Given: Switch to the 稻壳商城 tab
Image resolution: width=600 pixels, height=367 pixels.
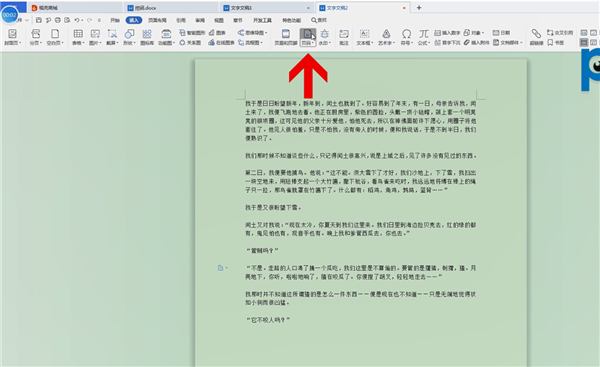Looking at the screenshot, I should 75,8.
